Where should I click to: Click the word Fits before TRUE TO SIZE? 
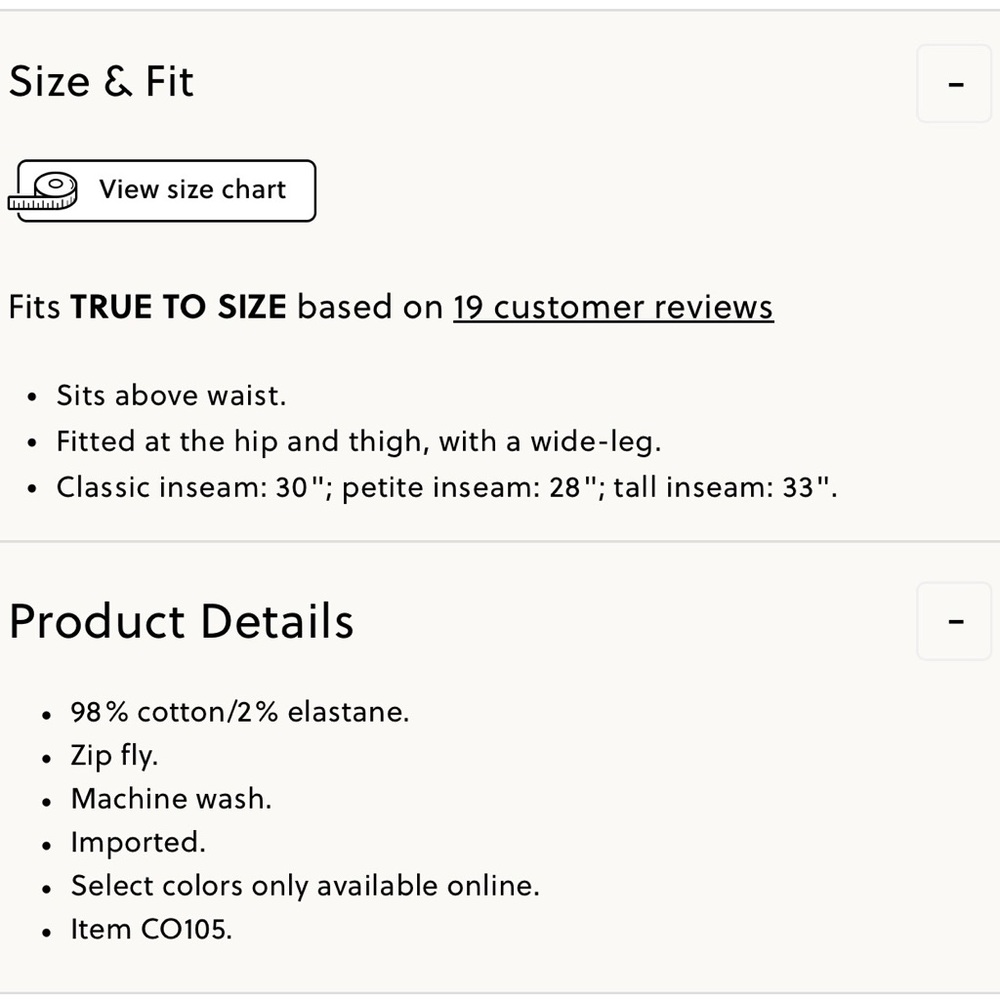tap(35, 307)
